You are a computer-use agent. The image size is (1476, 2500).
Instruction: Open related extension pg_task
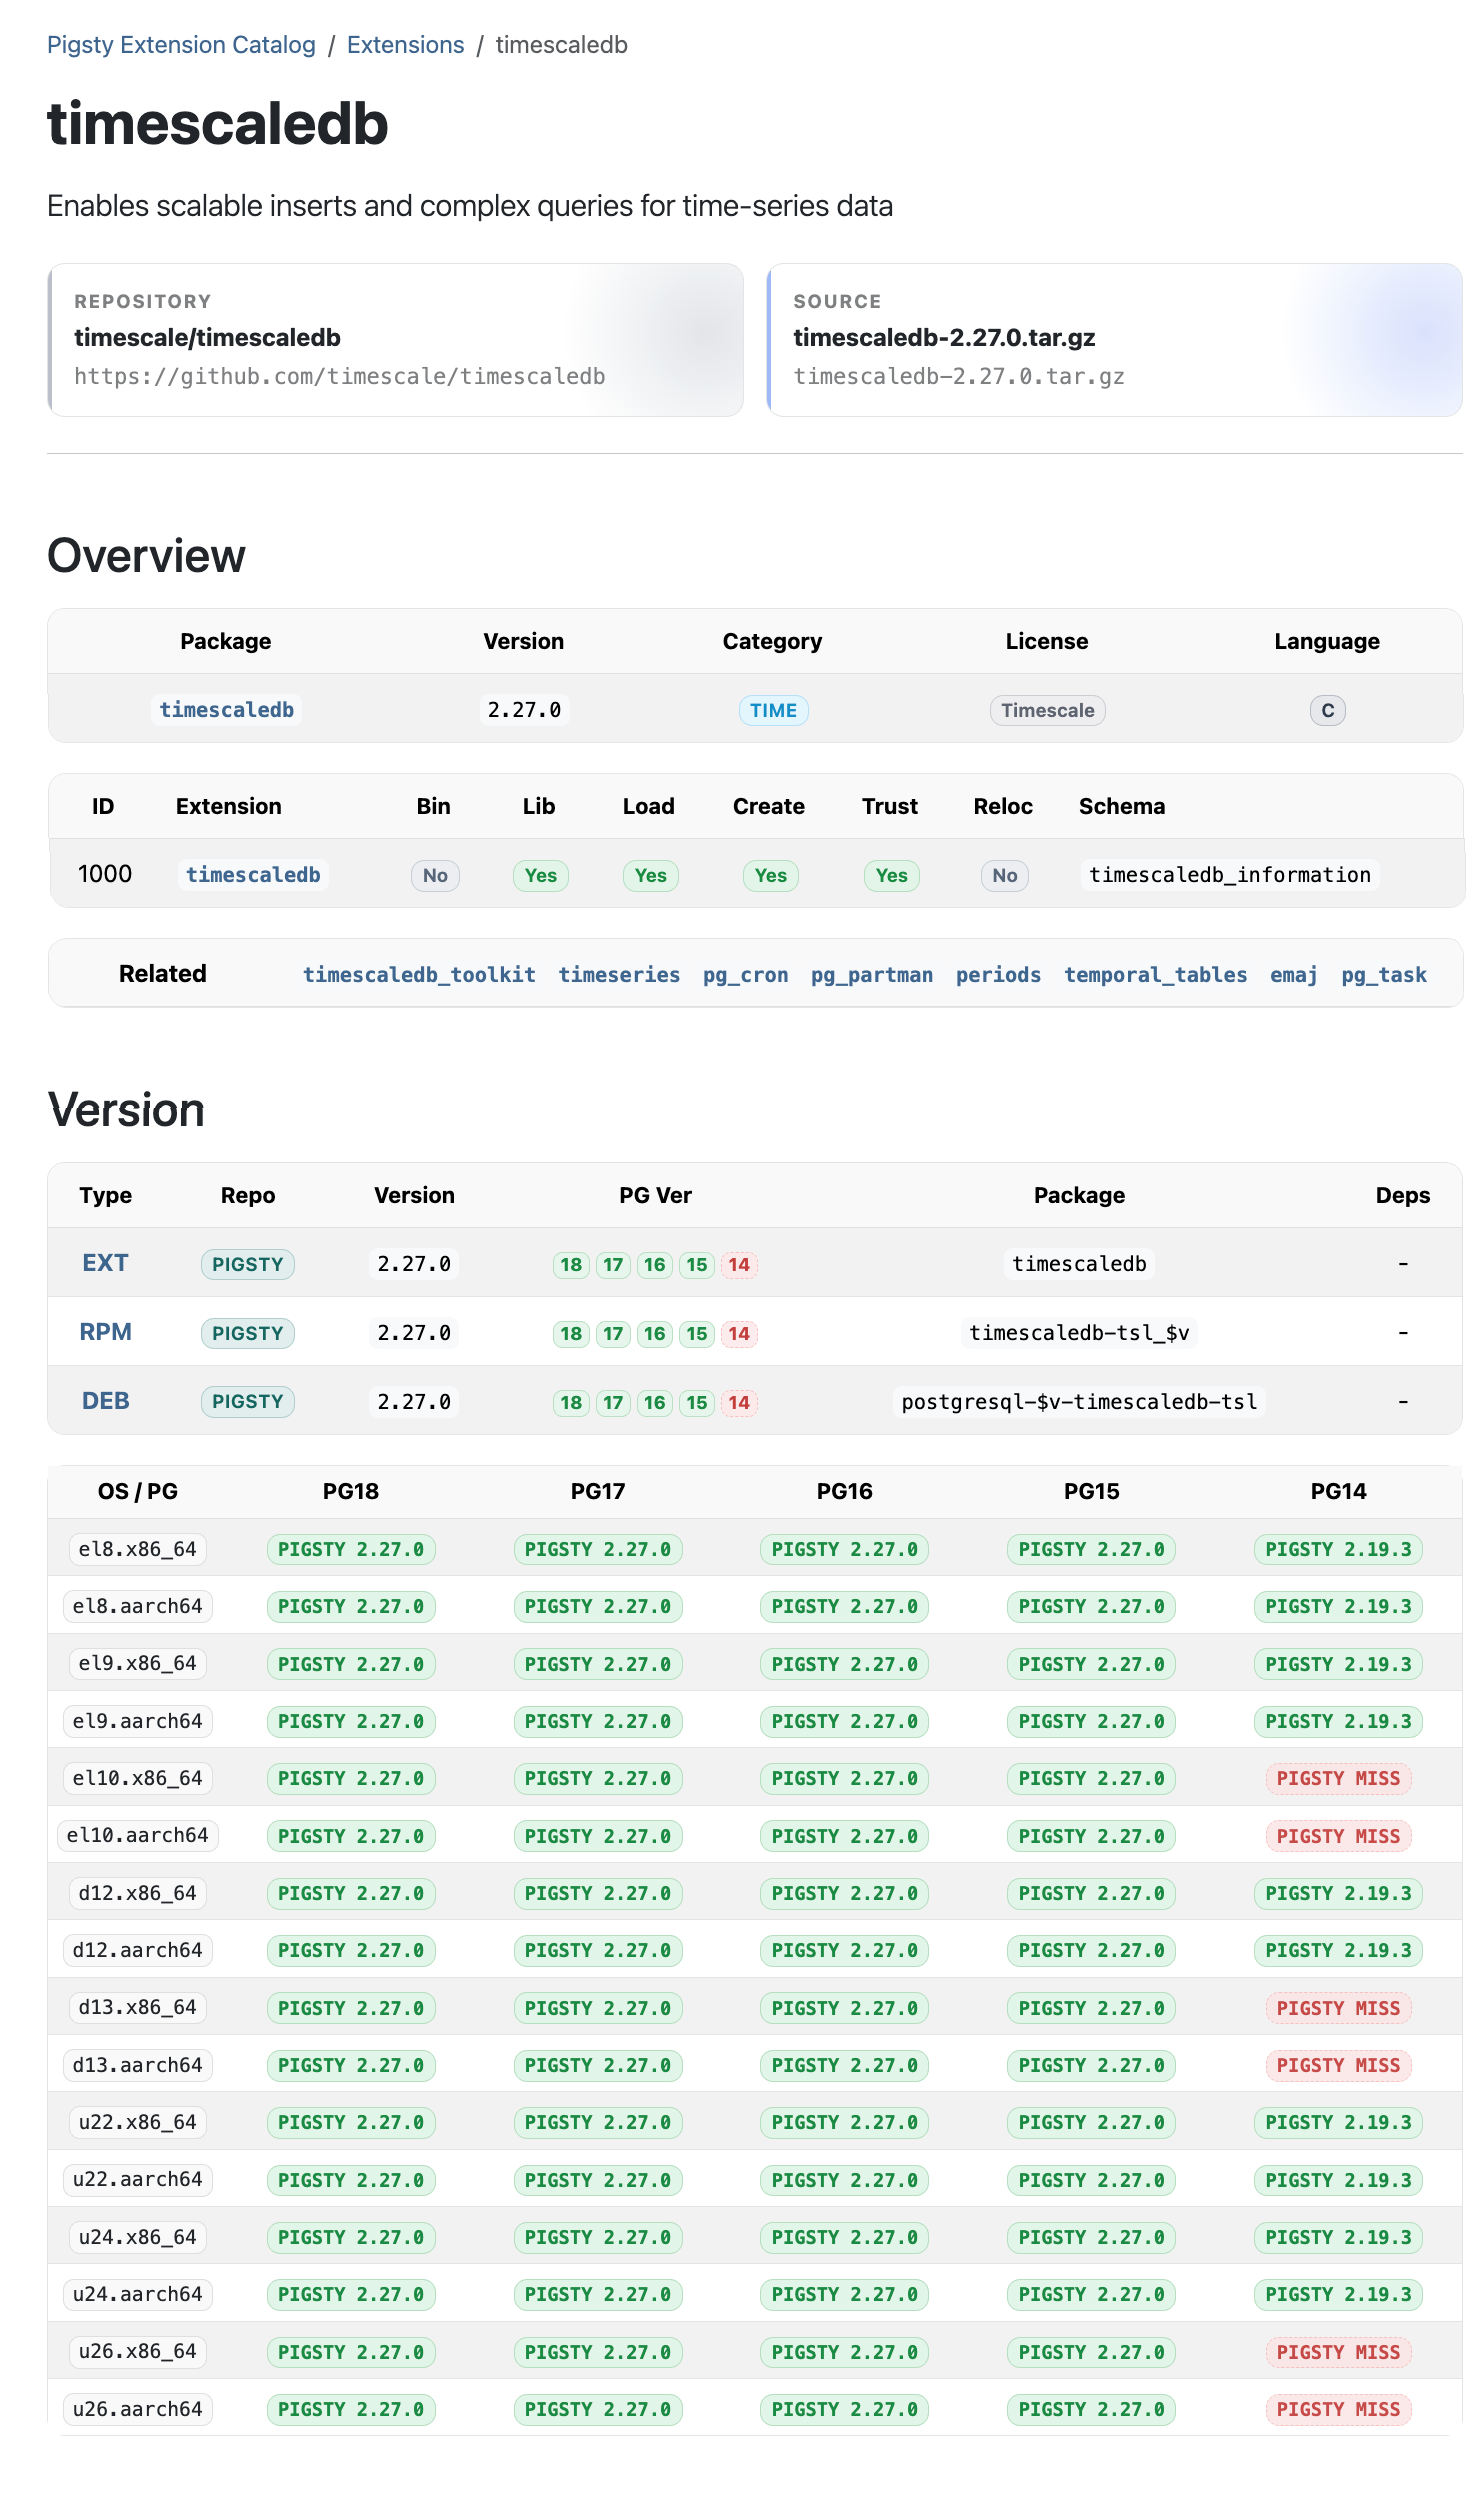pos(1384,975)
